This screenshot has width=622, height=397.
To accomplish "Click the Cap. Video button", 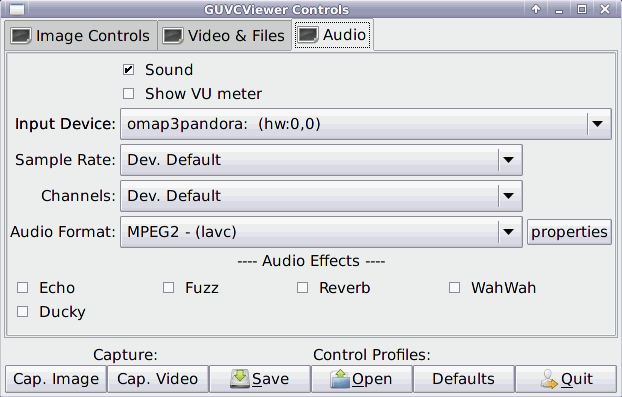I will pyautogui.click(x=158, y=379).
